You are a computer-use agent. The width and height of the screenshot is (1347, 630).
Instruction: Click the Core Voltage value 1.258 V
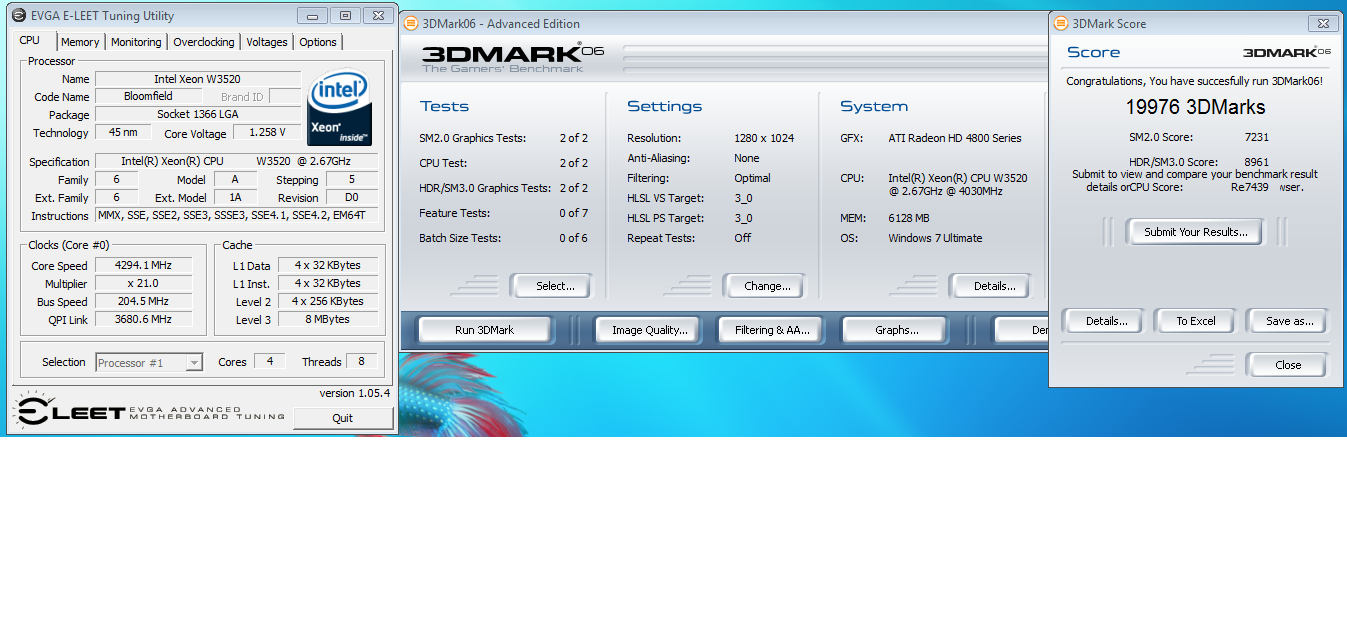coord(267,132)
